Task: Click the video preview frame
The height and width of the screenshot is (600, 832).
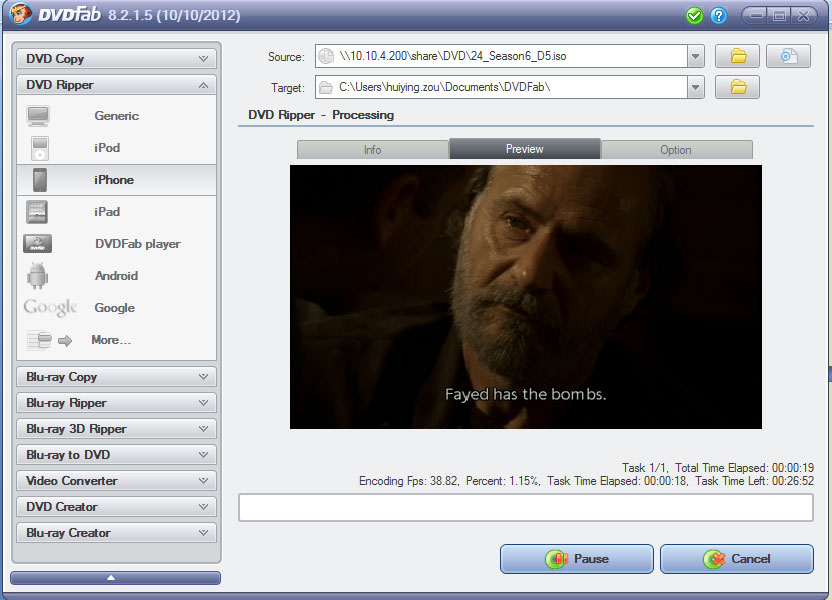Action: click(x=526, y=297)
